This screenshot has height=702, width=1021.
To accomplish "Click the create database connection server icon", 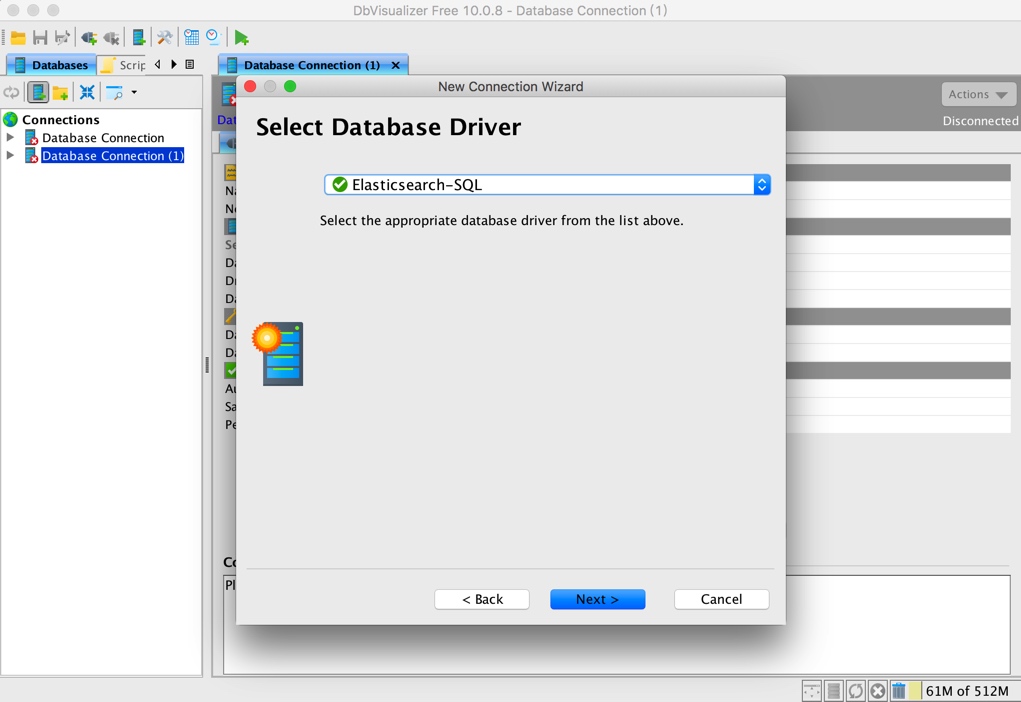I will point(139,38).
